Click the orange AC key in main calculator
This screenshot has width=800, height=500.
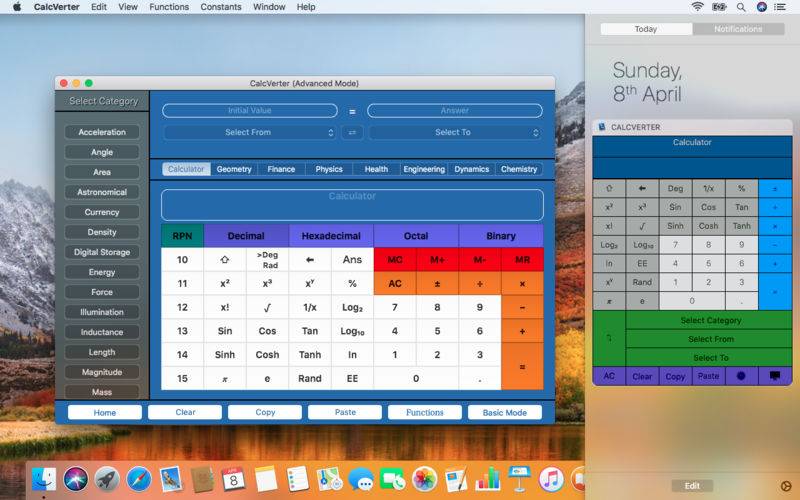tap(395, 284)
